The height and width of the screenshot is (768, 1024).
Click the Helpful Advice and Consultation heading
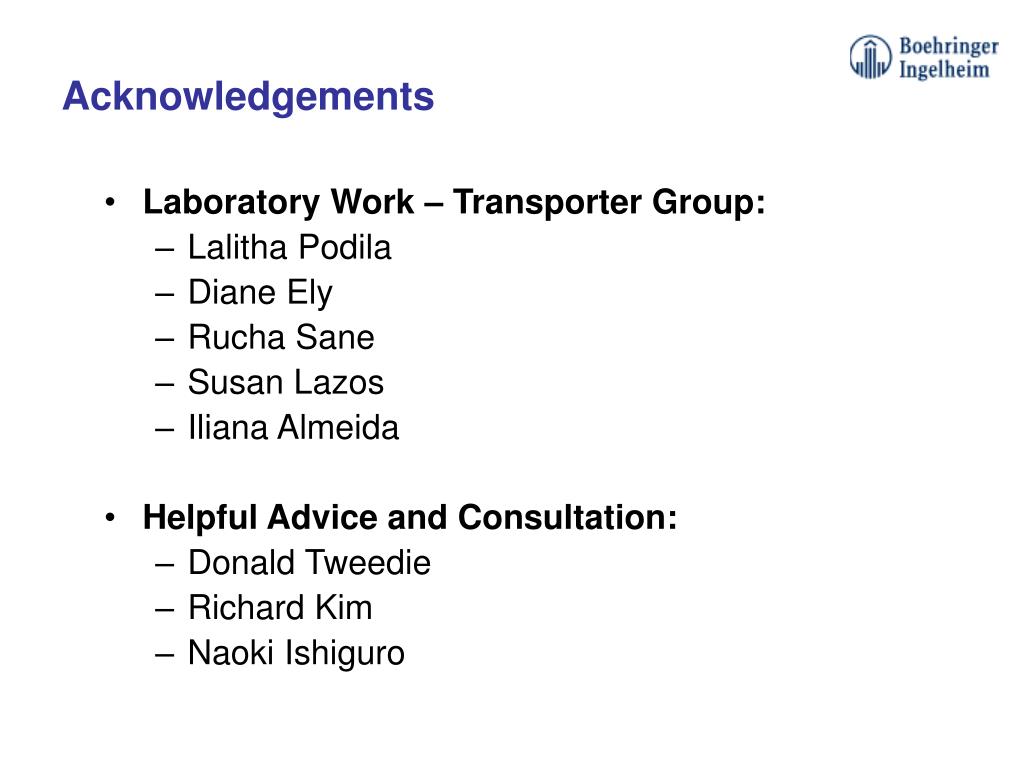(x=410, y=517)
